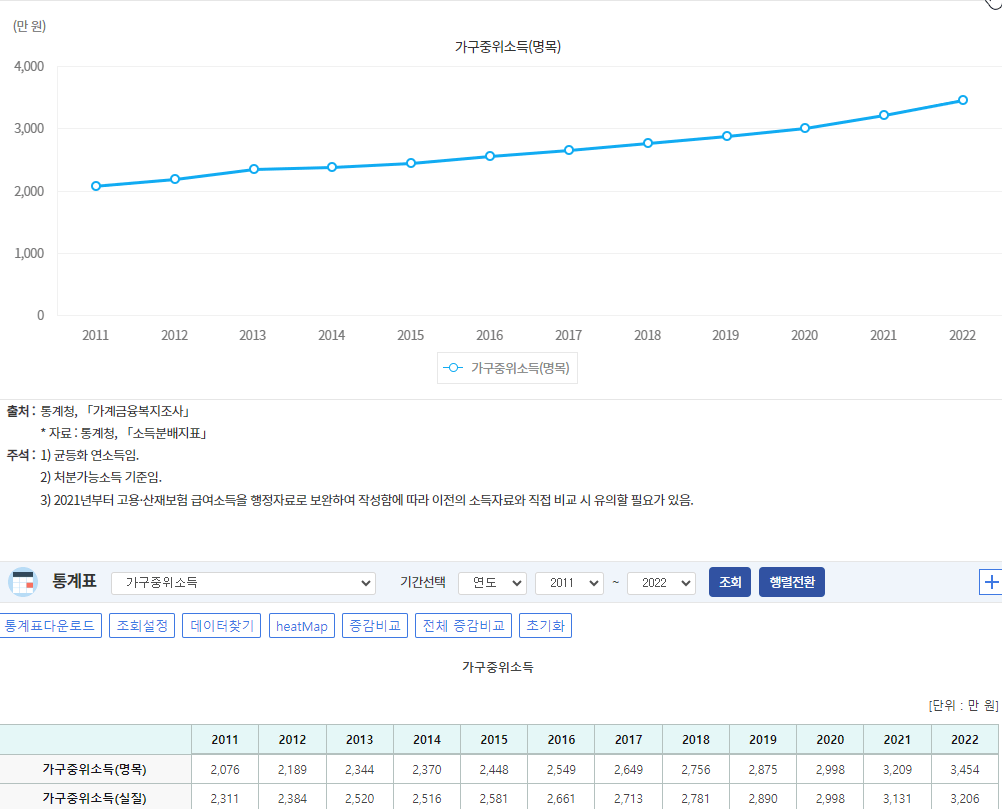The width and height of the screenshot is (1002, 809).
Task: Expand the 2022 end year dropdown
Action: tap(661, 583)
